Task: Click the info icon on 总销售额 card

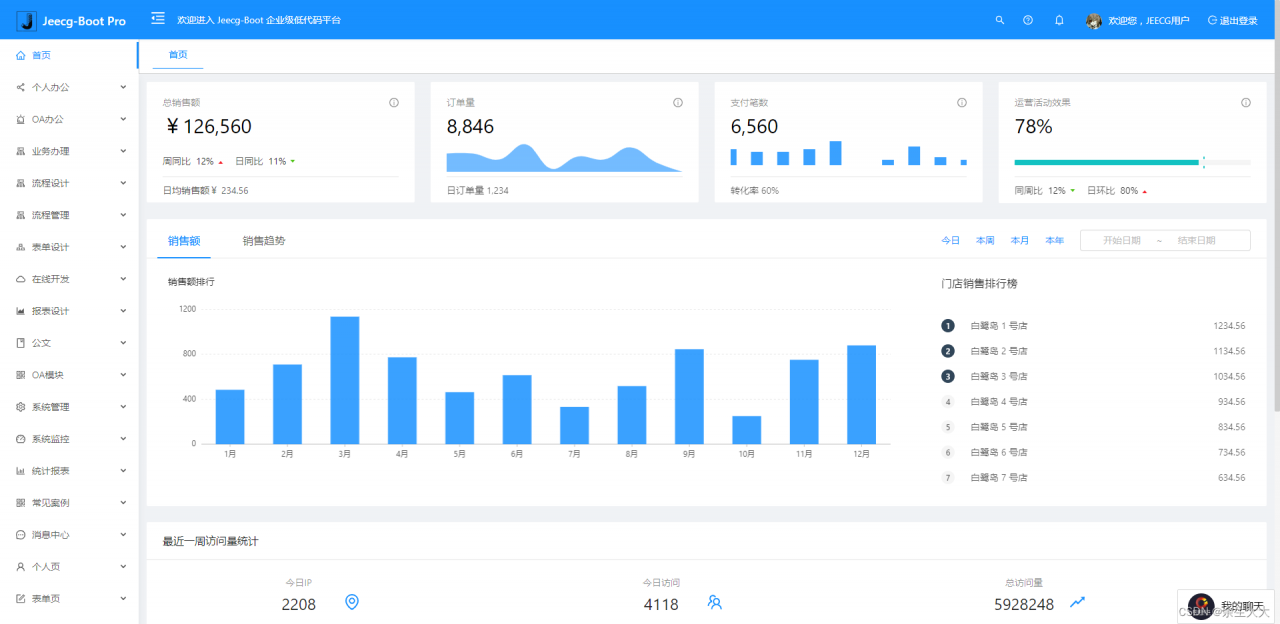Action: (393, 102)
